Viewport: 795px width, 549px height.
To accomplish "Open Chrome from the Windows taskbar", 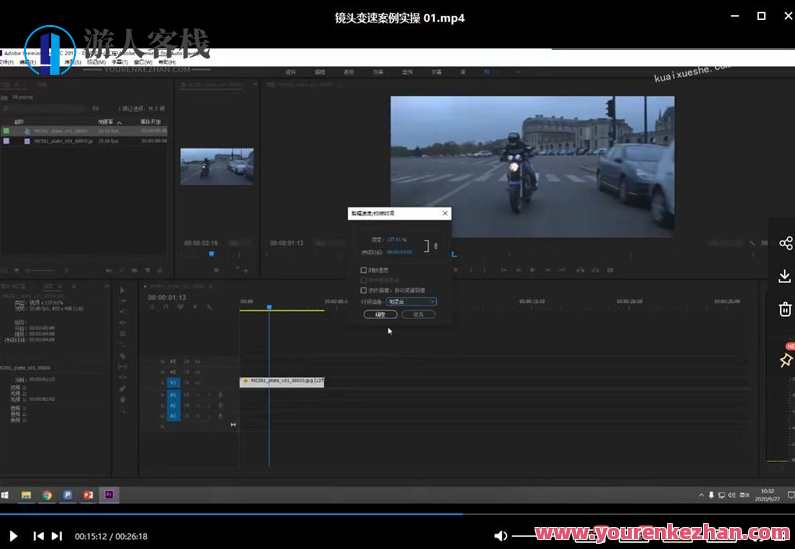I will pos(47,495).
